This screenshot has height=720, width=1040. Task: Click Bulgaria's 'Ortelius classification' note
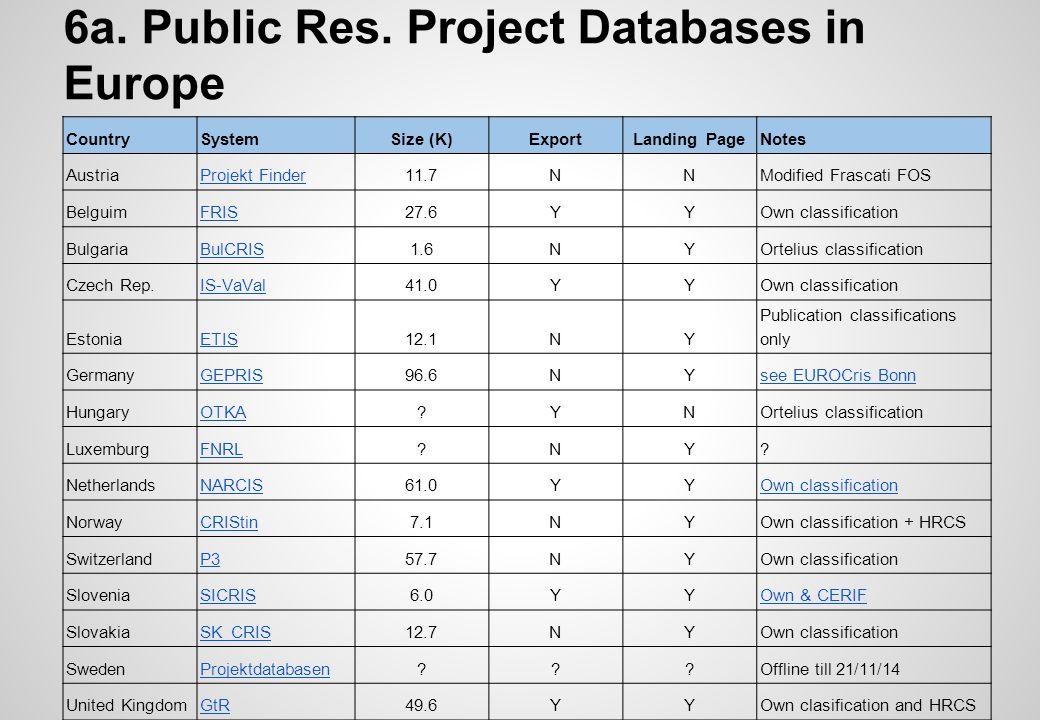pos(841,249)
